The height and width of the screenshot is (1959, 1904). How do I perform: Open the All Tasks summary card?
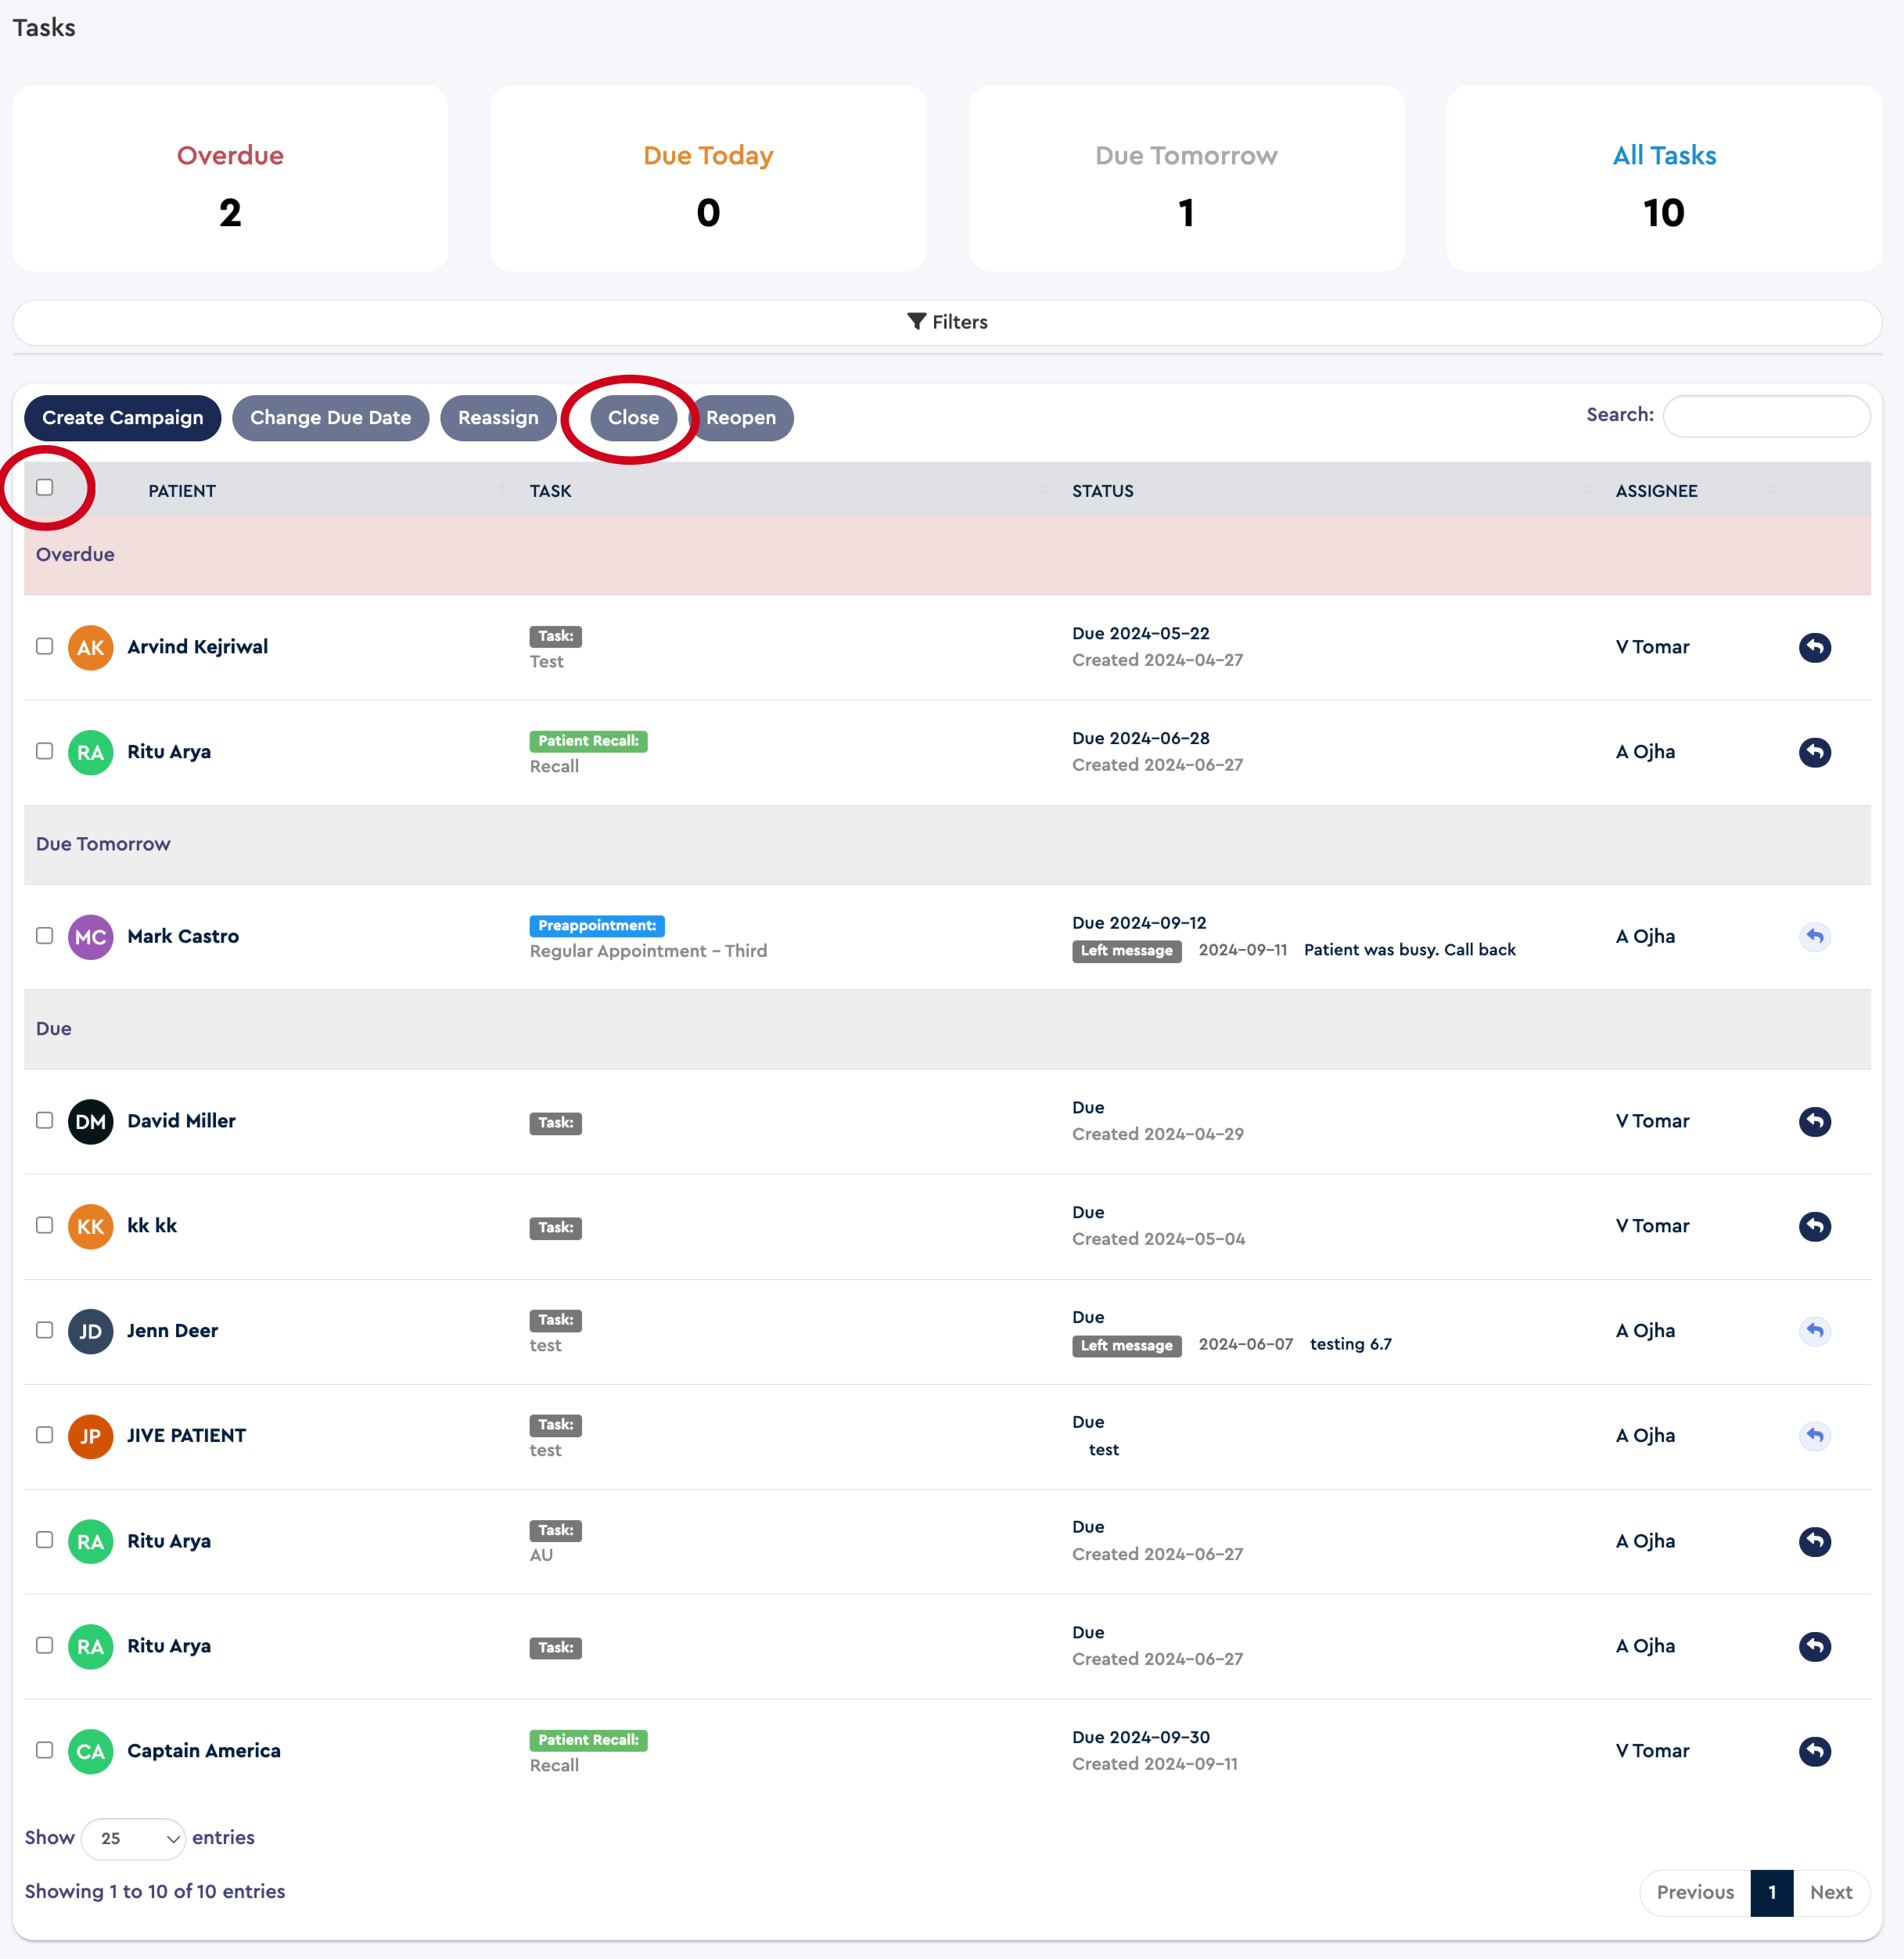pos(1664,179)
